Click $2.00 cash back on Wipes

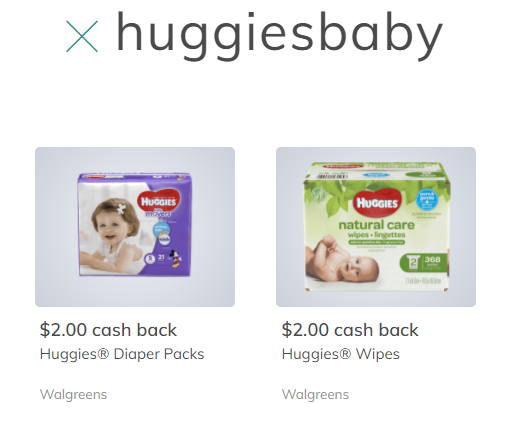point(350,330)
